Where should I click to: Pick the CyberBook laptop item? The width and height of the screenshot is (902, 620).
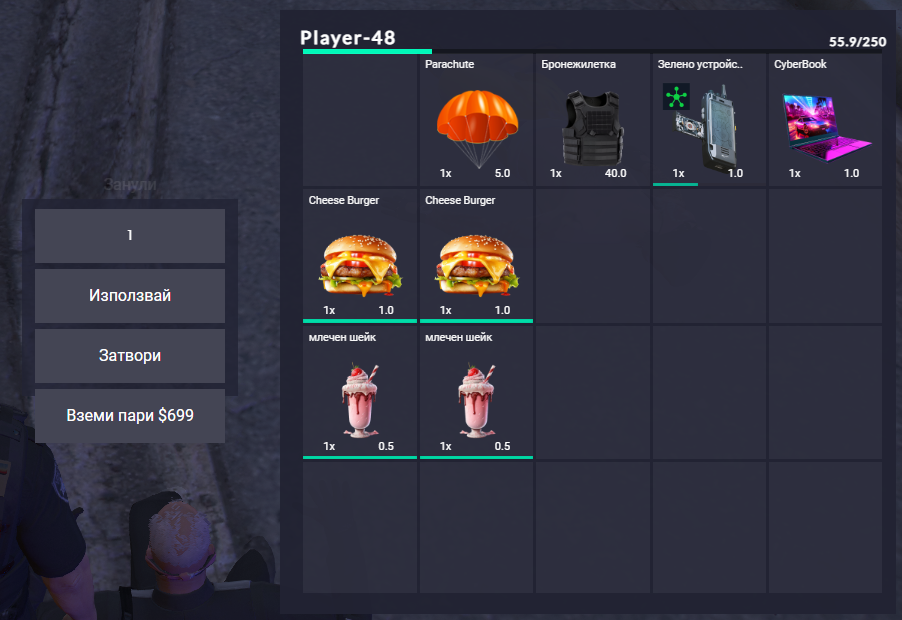pyautogui.click(x=825, y=120)
